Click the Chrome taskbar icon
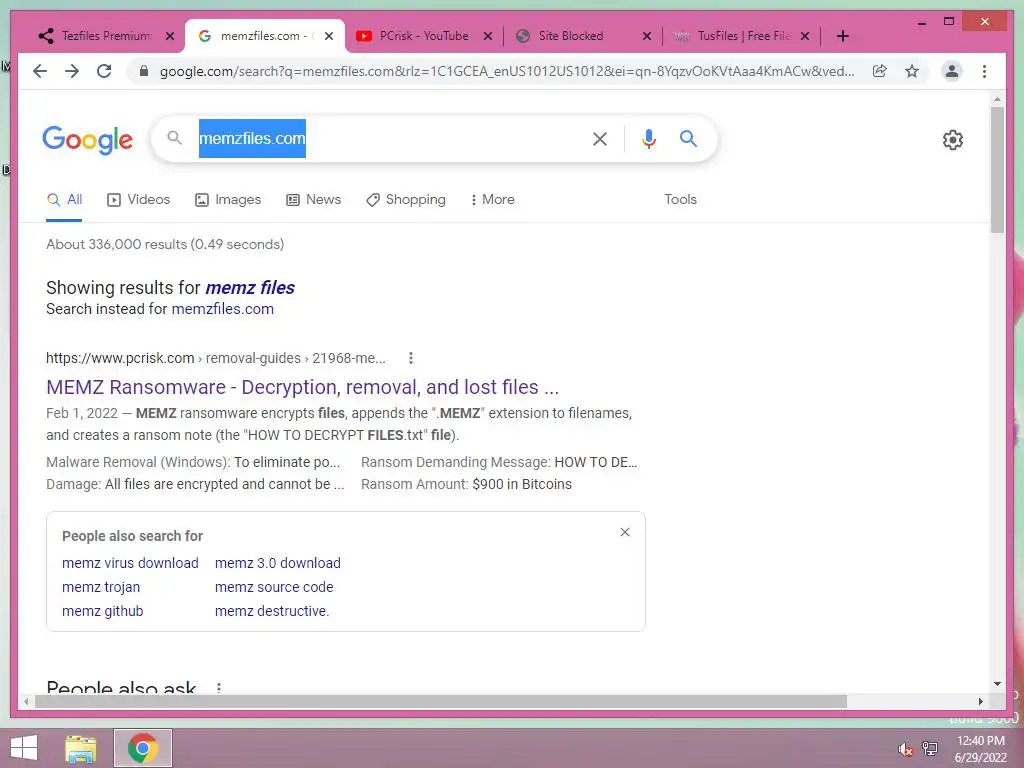The width and height of the screenshot is (1024, 768). pyautogui.click(x=142, y=748)
